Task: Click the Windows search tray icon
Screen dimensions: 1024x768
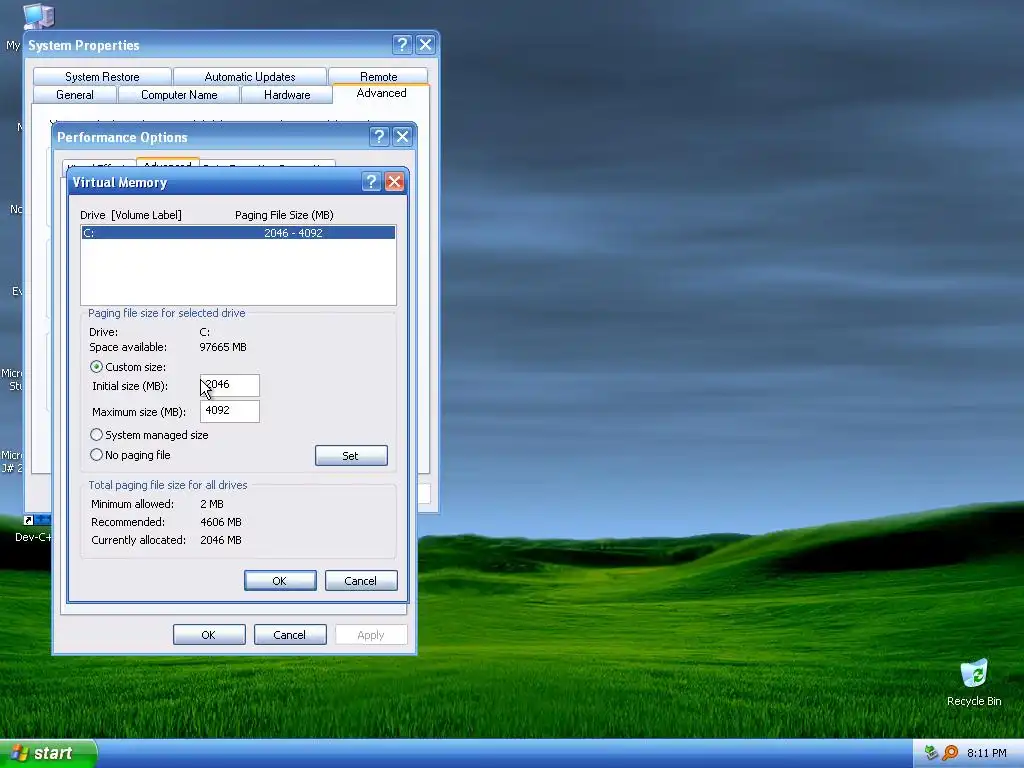Action: click(950, 753)
